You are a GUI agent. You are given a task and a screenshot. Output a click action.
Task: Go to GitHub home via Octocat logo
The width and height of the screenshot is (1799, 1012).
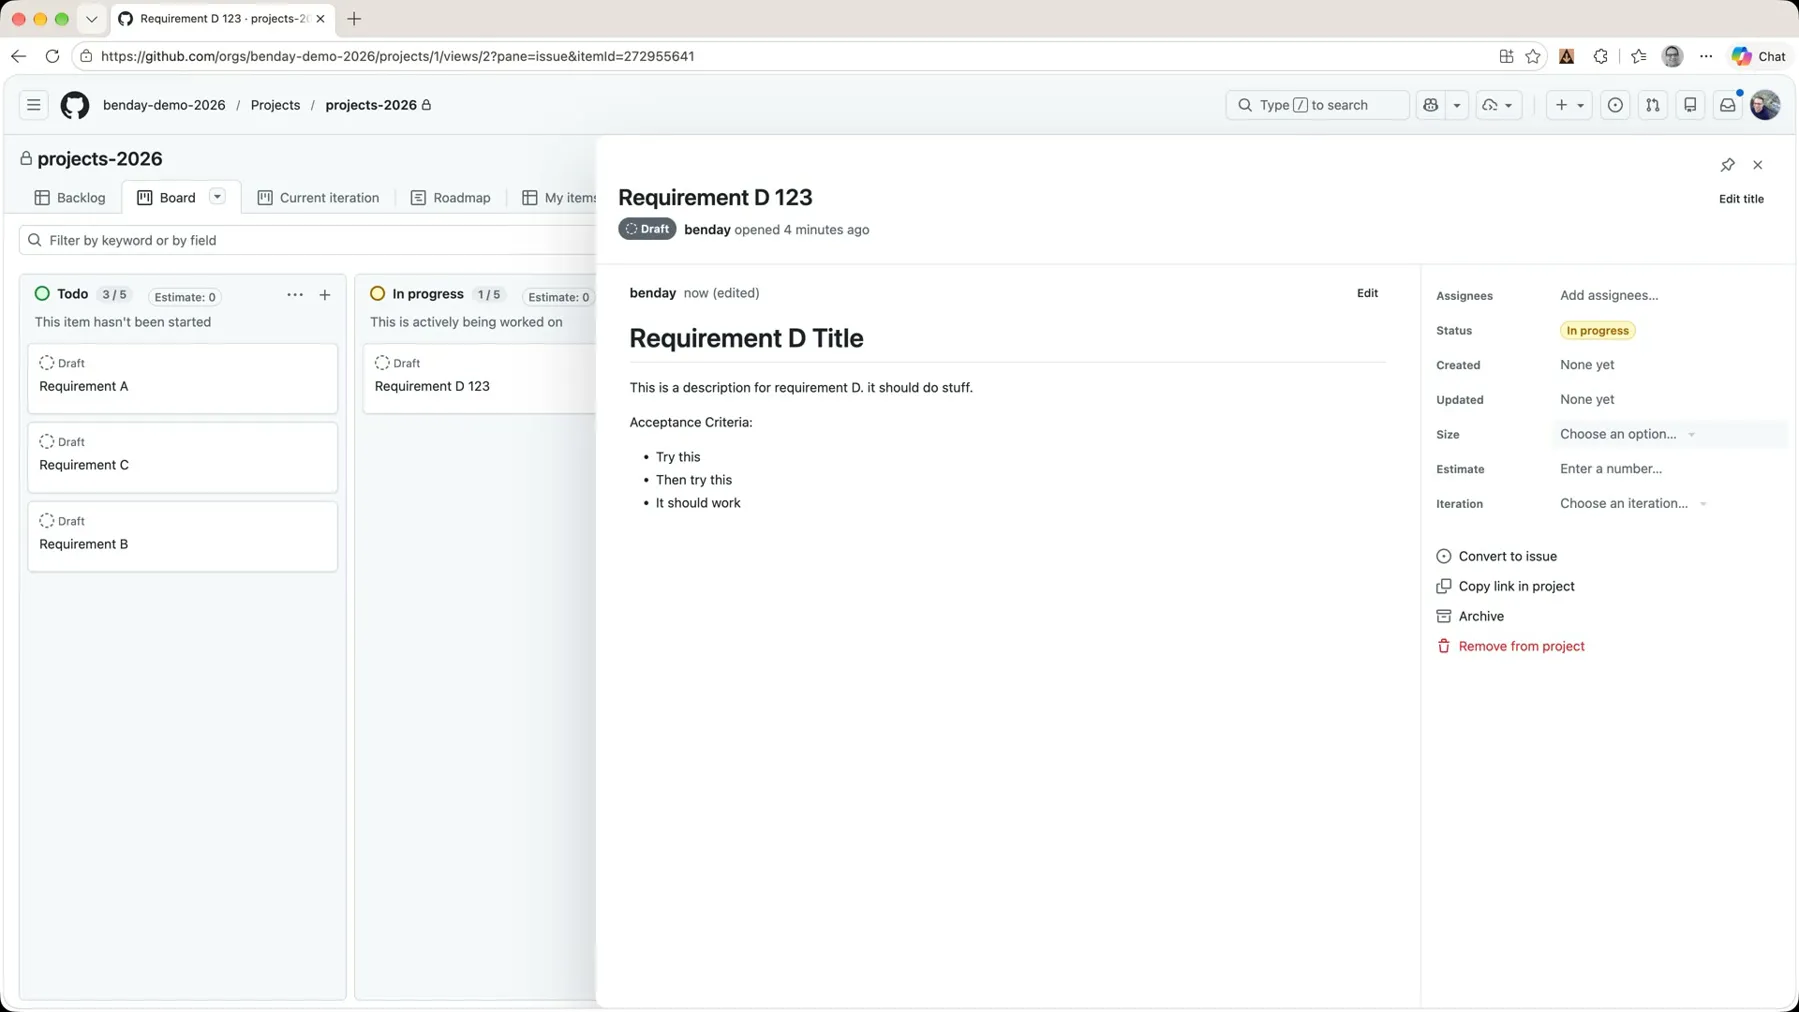pos(75,105)
